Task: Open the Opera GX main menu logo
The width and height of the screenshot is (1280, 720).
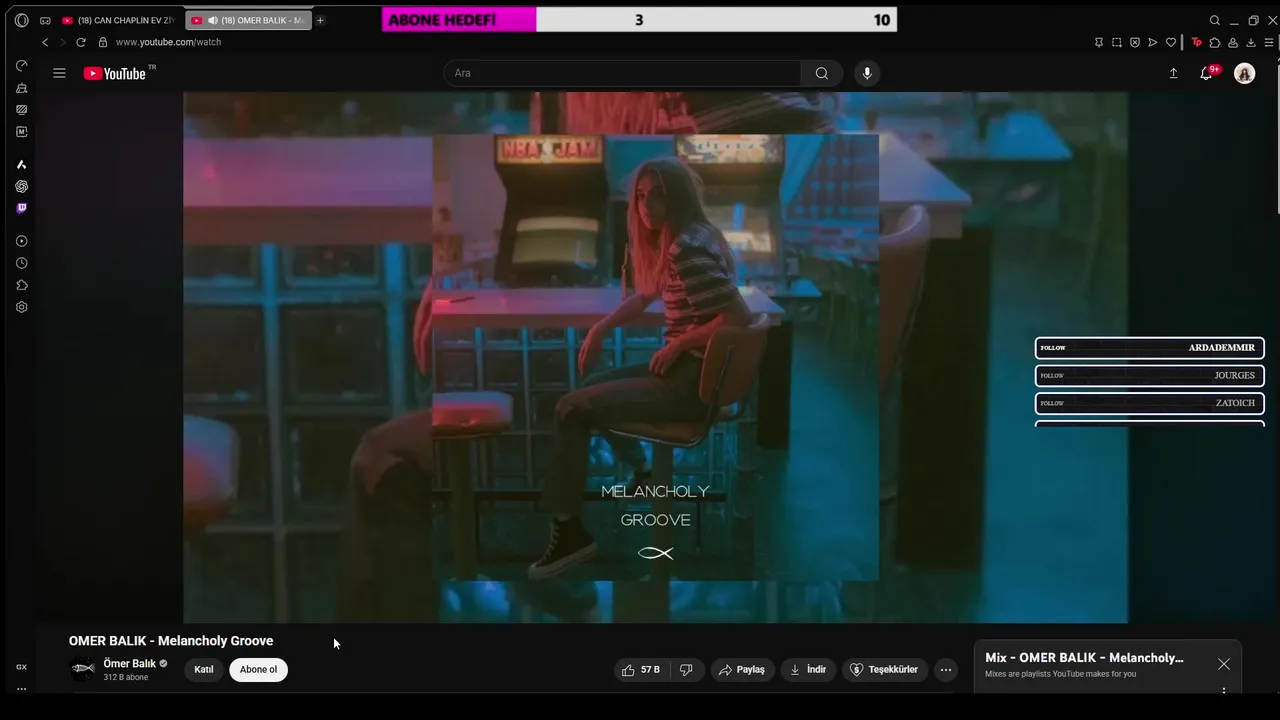Action: (21, 20)
